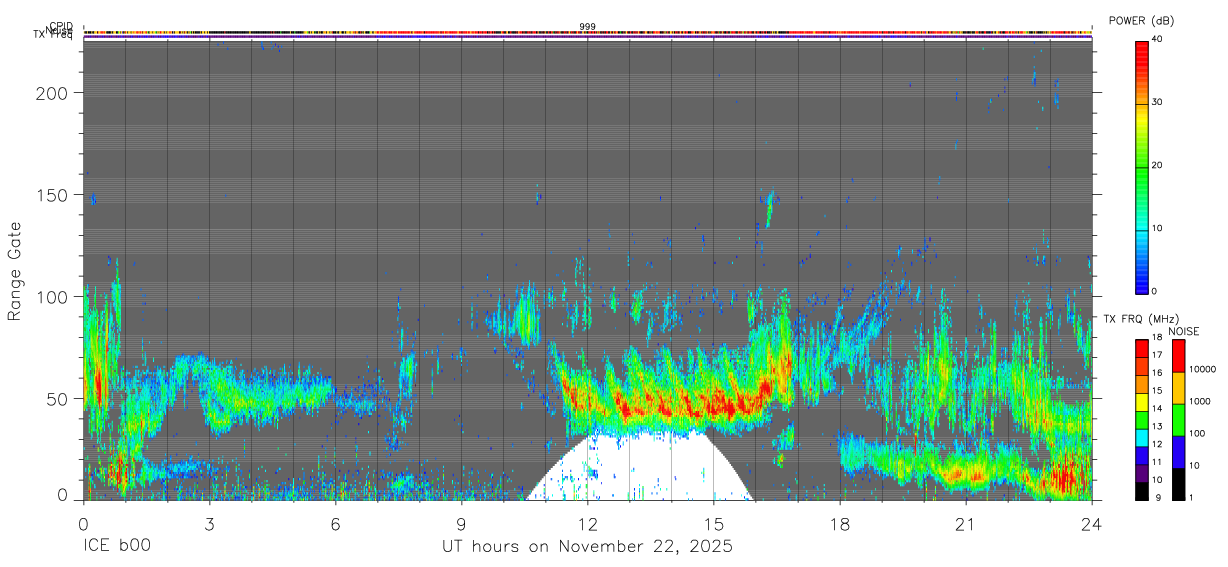Click the 'TX Freq' label at top left

click(x=53, y=36)
